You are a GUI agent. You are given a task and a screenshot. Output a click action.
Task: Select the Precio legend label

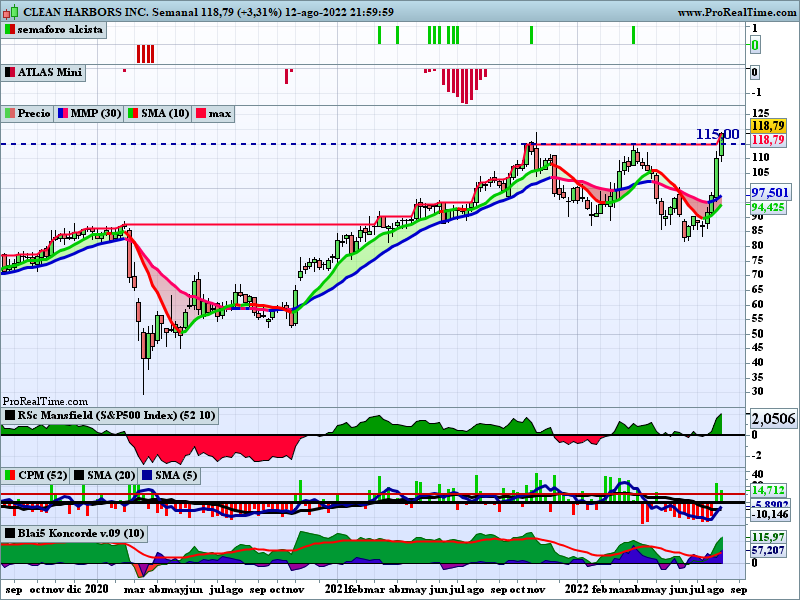click(x=34, y=113)
